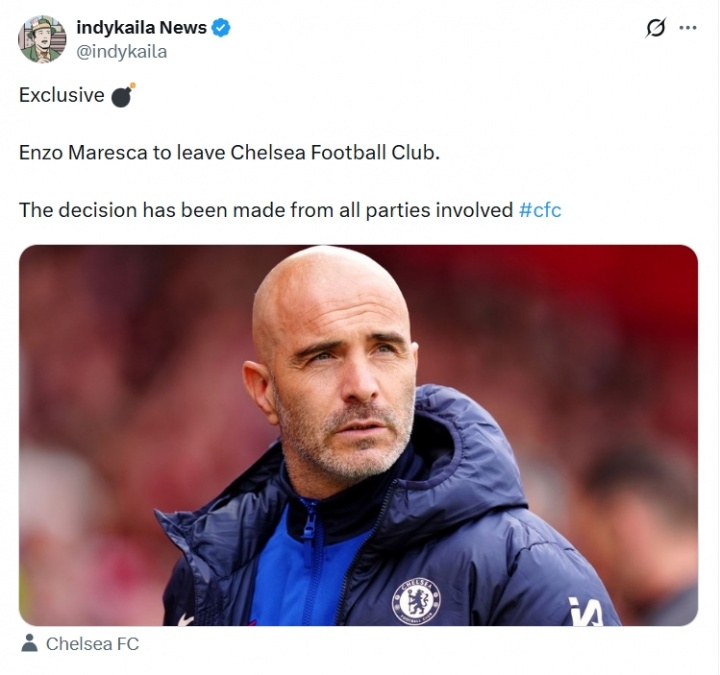This screenshot has width=720, height=675.
Task: Click the jacket hood in the photo
Action: tap(470, 440)
